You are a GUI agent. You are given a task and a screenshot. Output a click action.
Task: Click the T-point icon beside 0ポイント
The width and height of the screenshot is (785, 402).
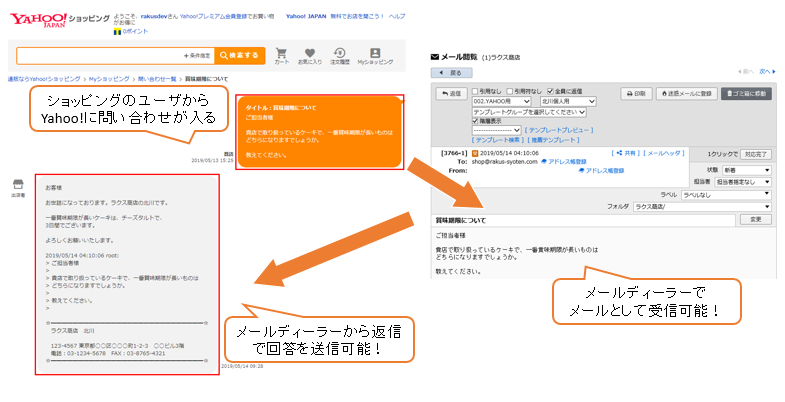[117, 32]
